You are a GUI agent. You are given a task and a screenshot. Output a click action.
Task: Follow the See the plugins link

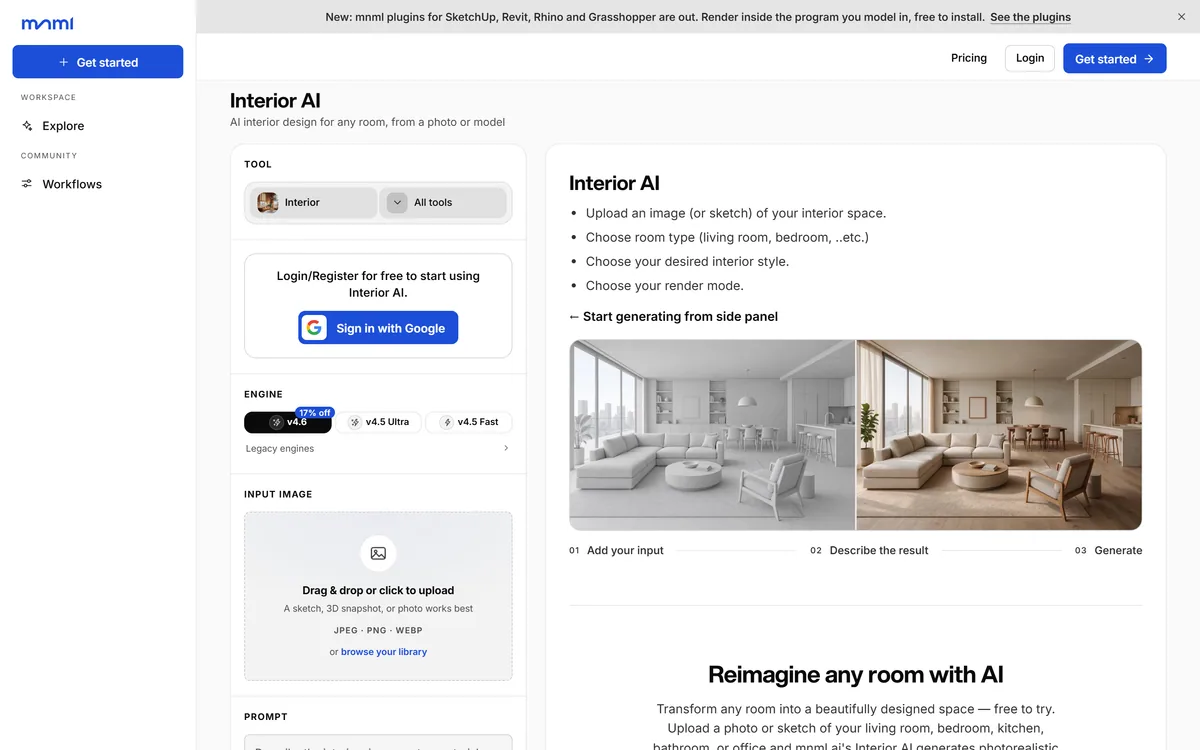point(1030,17)
